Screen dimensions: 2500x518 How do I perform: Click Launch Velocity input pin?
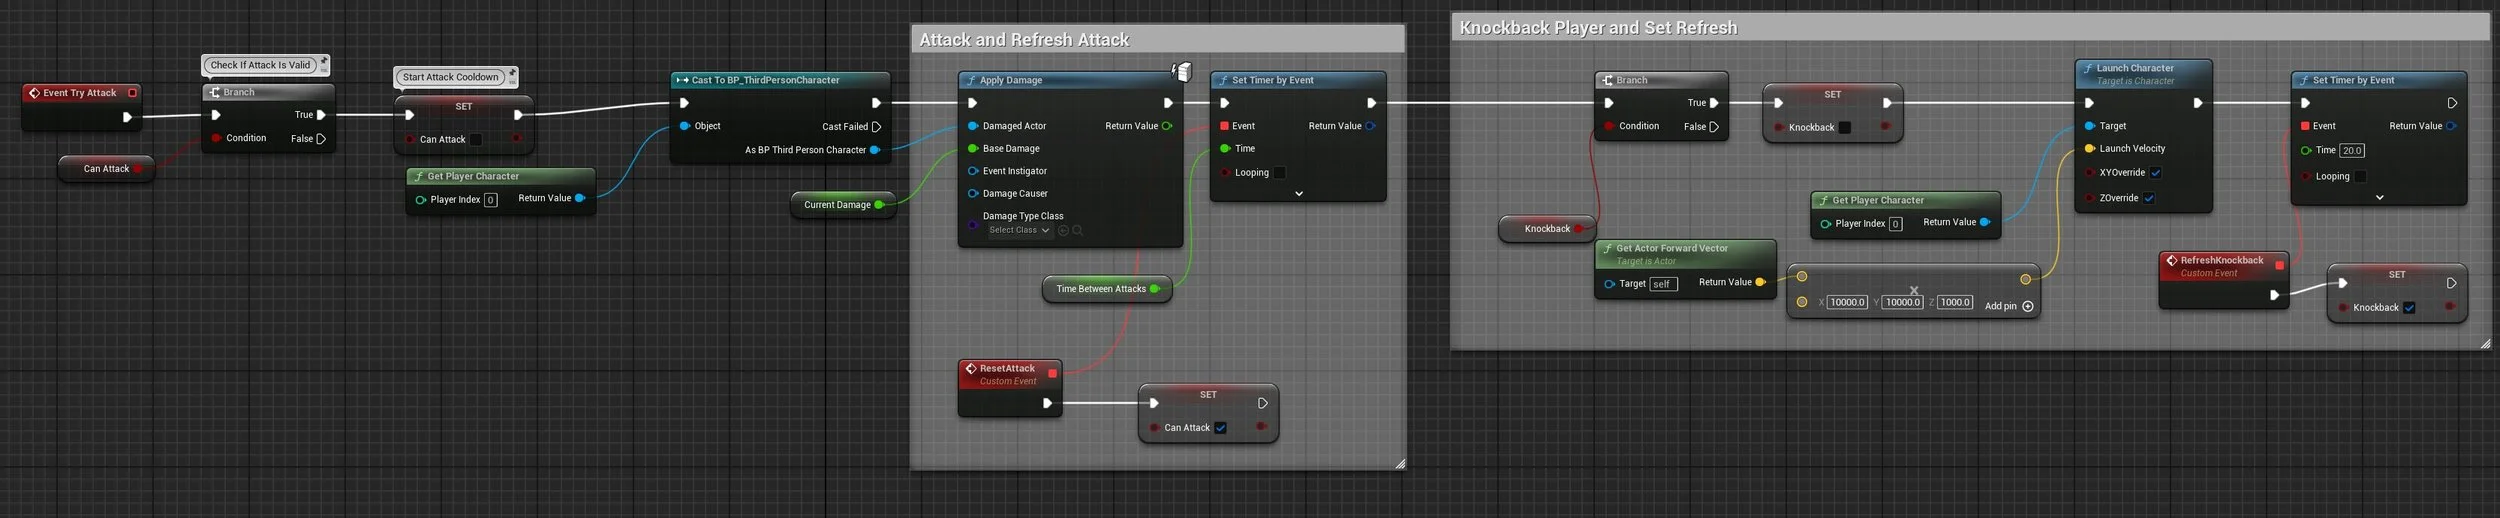pyautogui.click(x=2089, y=148)
